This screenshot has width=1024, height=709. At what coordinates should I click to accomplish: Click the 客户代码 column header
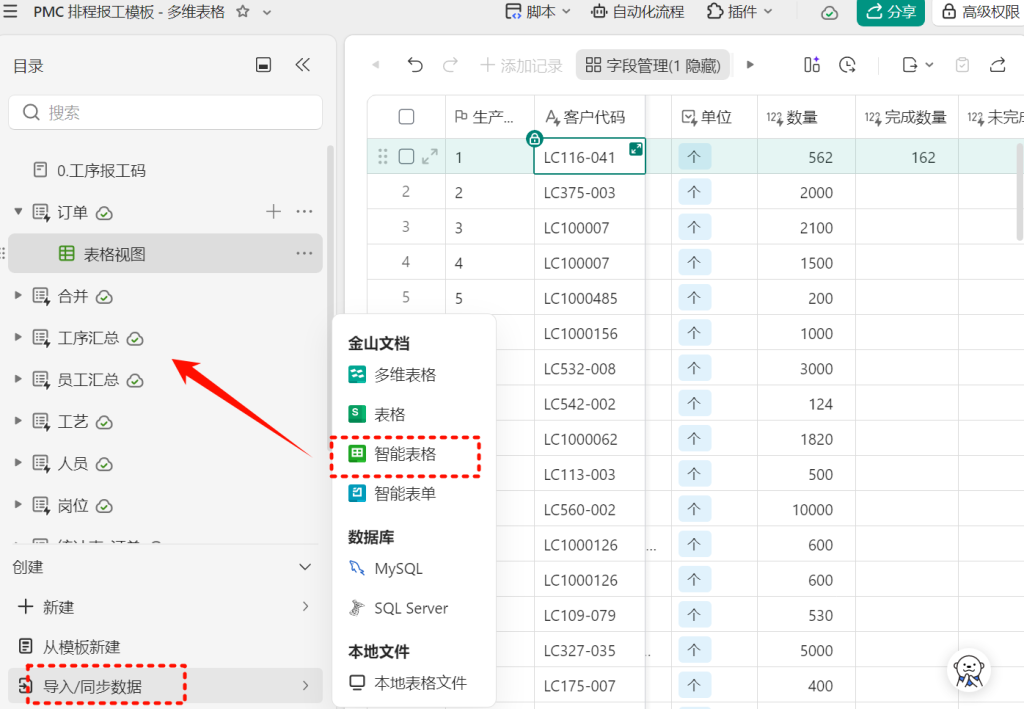pyautogui.click(x=590, y=117)
